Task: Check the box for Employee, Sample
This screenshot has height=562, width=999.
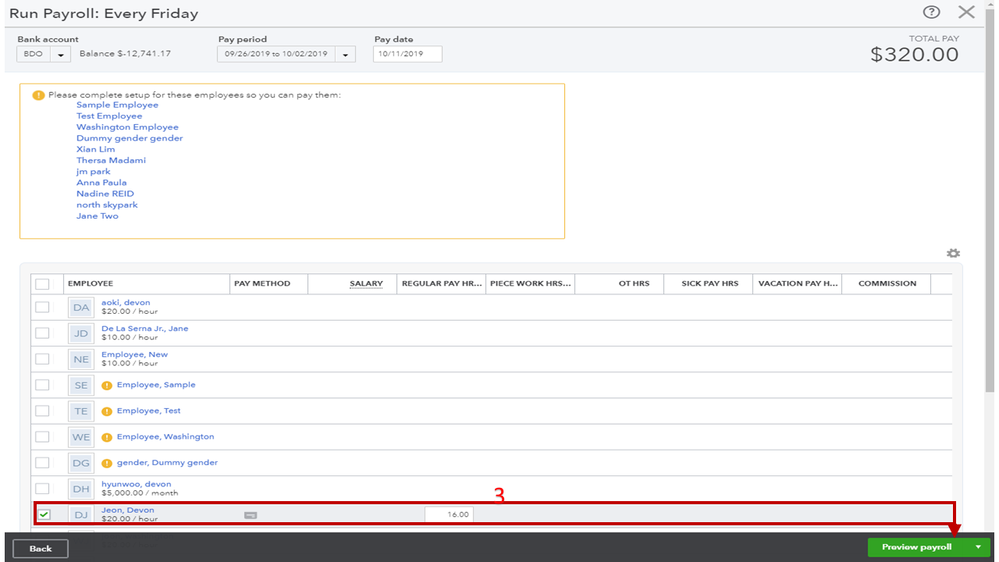Action: [x=43, y=385]
